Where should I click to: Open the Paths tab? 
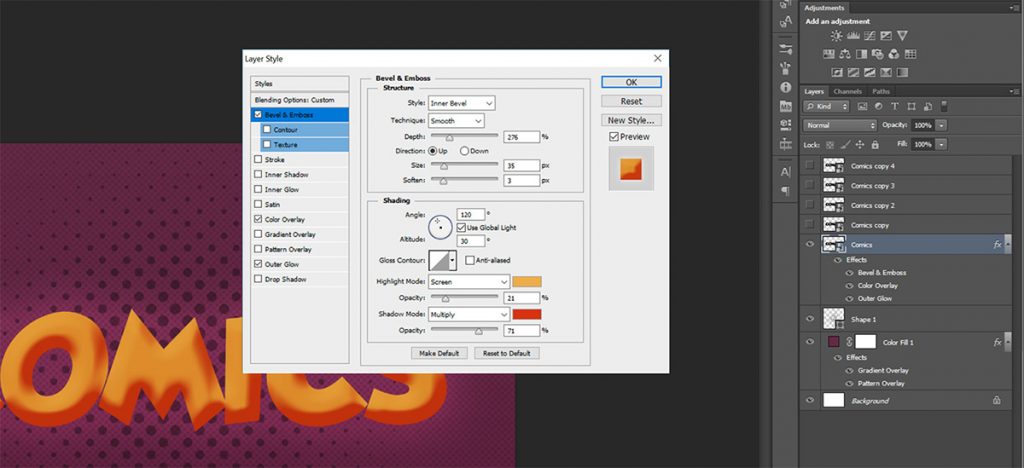[x=880, y=91]
